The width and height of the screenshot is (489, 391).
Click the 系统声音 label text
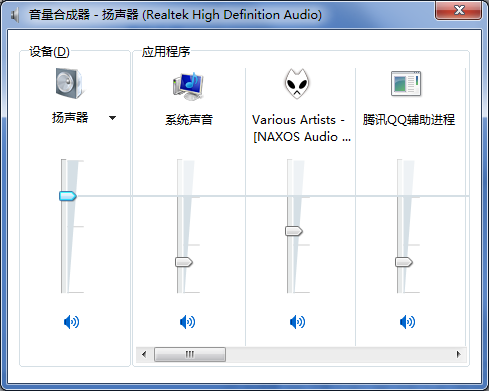[189, 120]
